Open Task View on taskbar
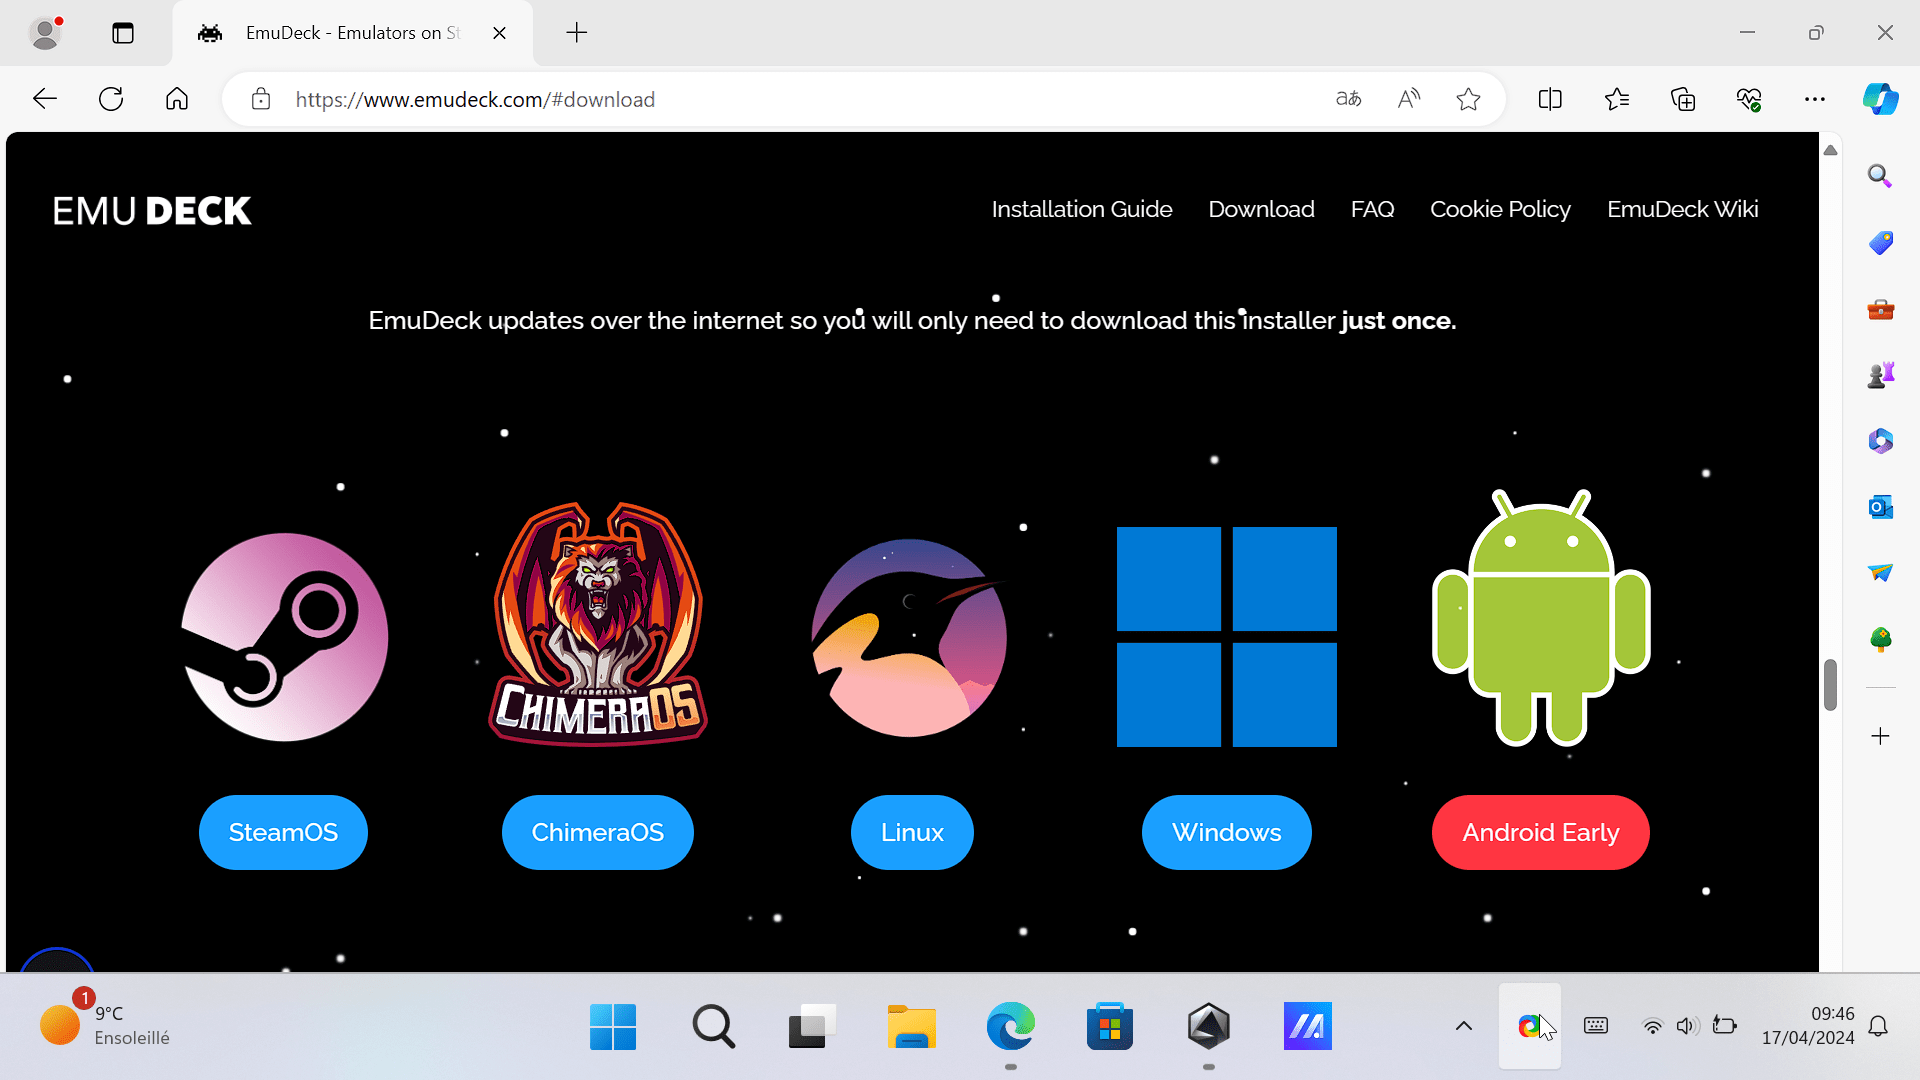 [812, 1026]
